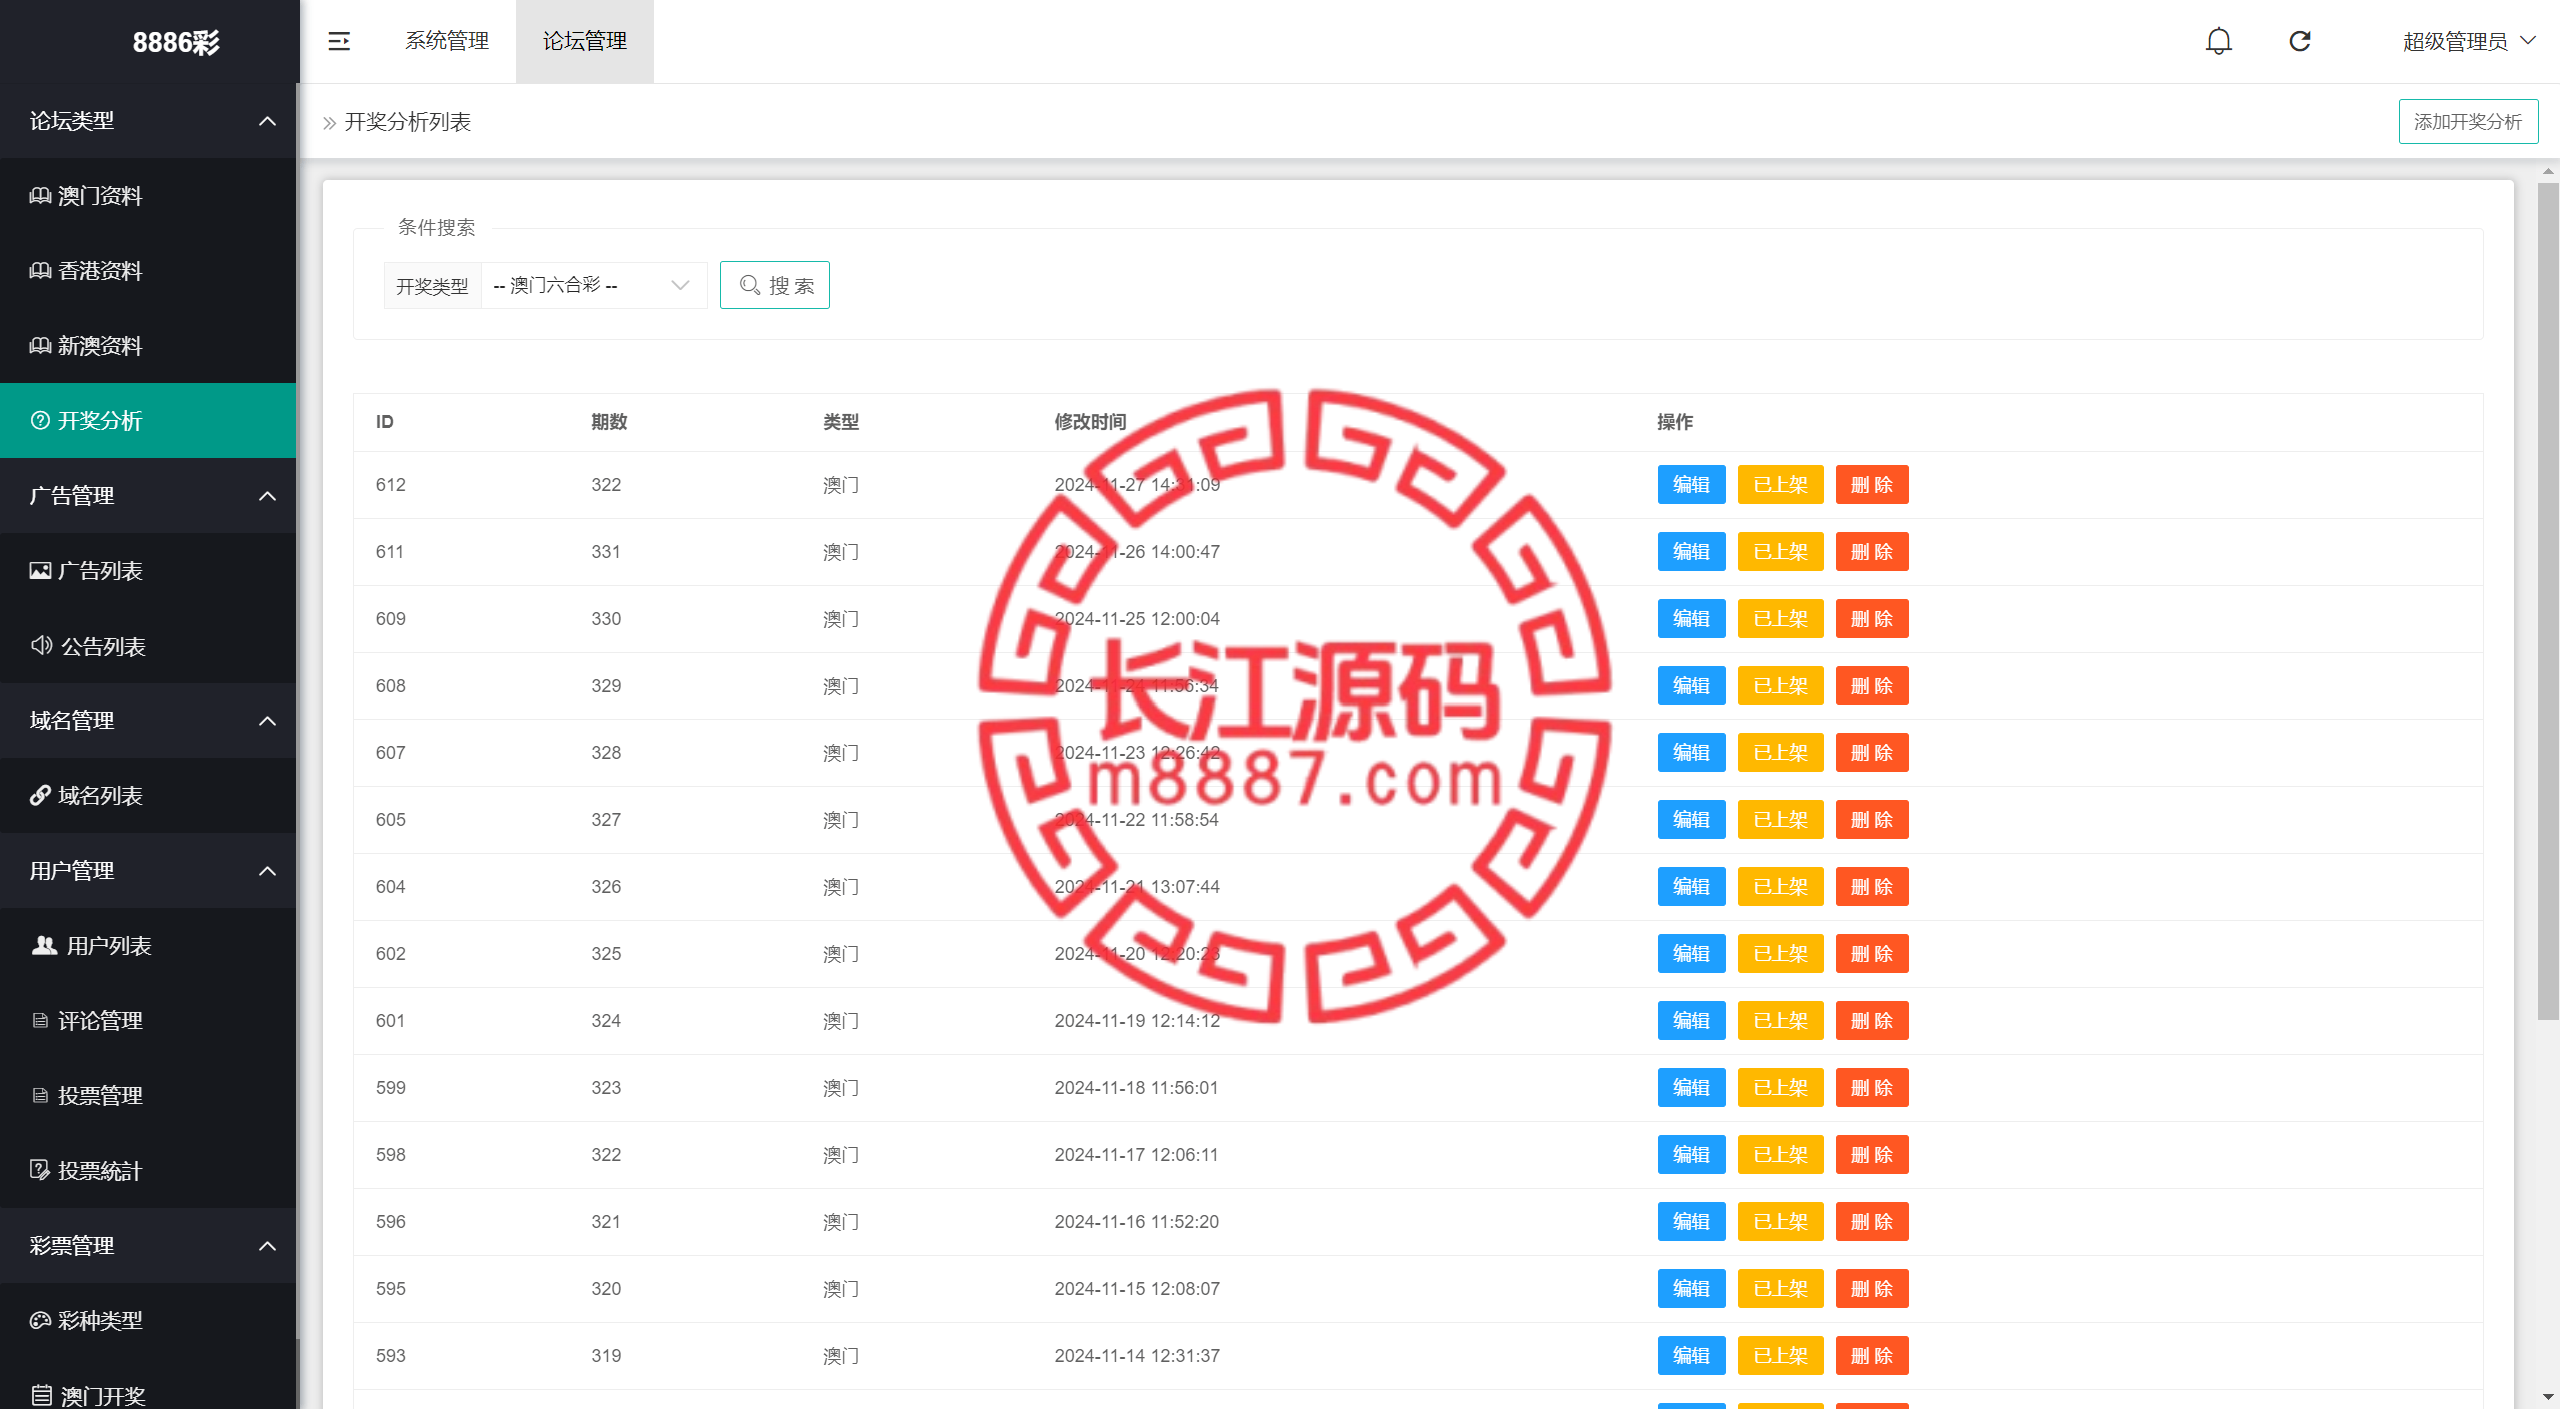Delete row with ID 599
Image resolution: width=2560 pixels, height=1409 pixels.
tap(1872, 1088)
